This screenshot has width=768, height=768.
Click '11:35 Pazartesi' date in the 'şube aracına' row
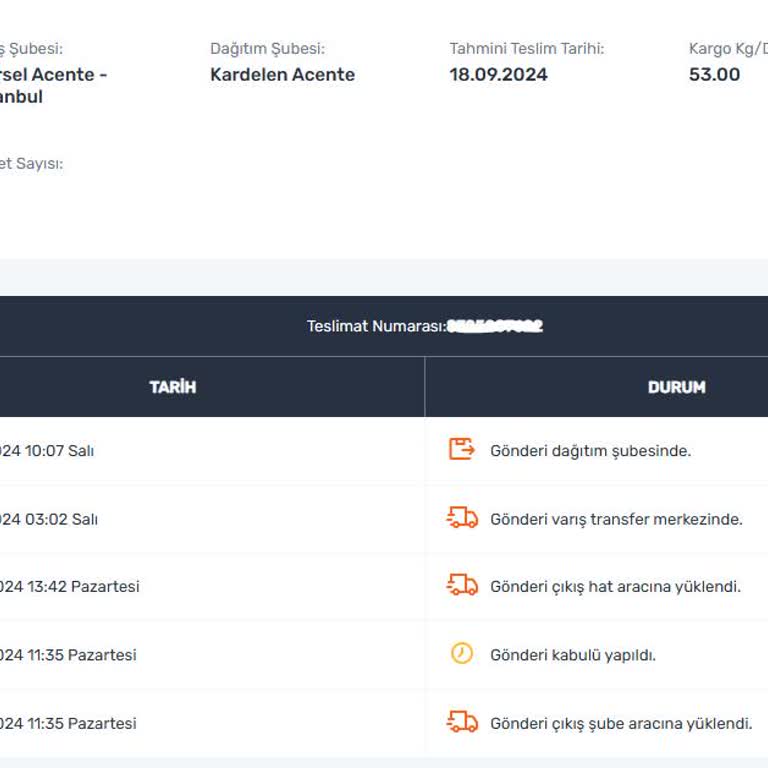[68, 723]
